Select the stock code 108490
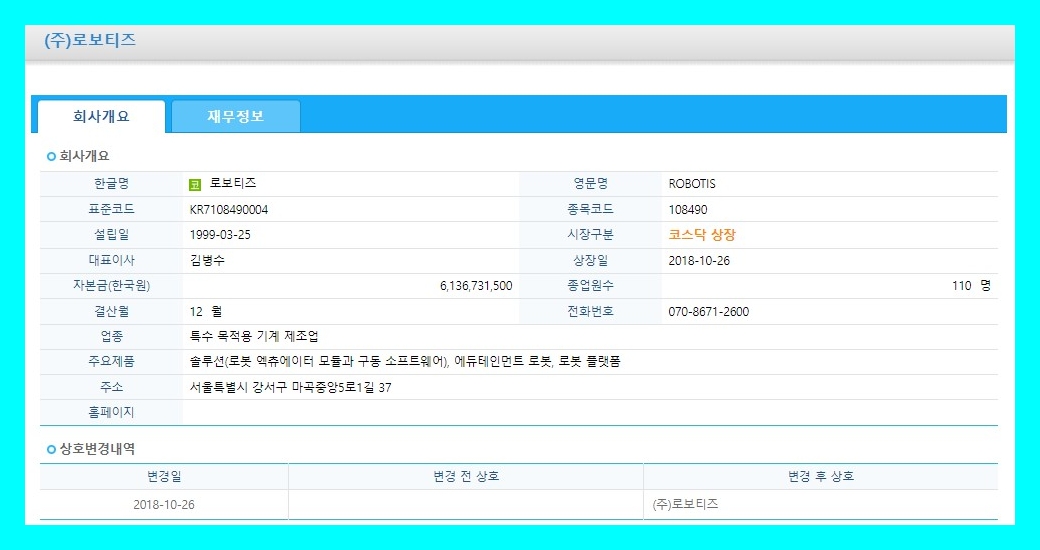This screenshot has width=1040, height=550. [x=688, y=210]
